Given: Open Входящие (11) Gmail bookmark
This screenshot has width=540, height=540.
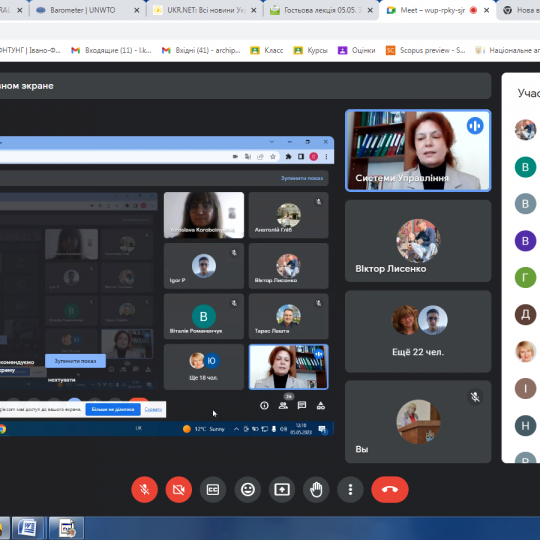Looking at the screenshot, I should click(111, 50).
